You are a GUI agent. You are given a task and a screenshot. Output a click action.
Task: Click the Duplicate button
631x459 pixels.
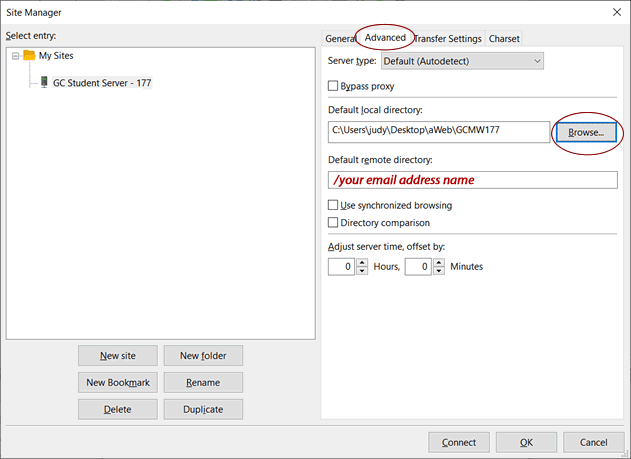tap(203, 409)
